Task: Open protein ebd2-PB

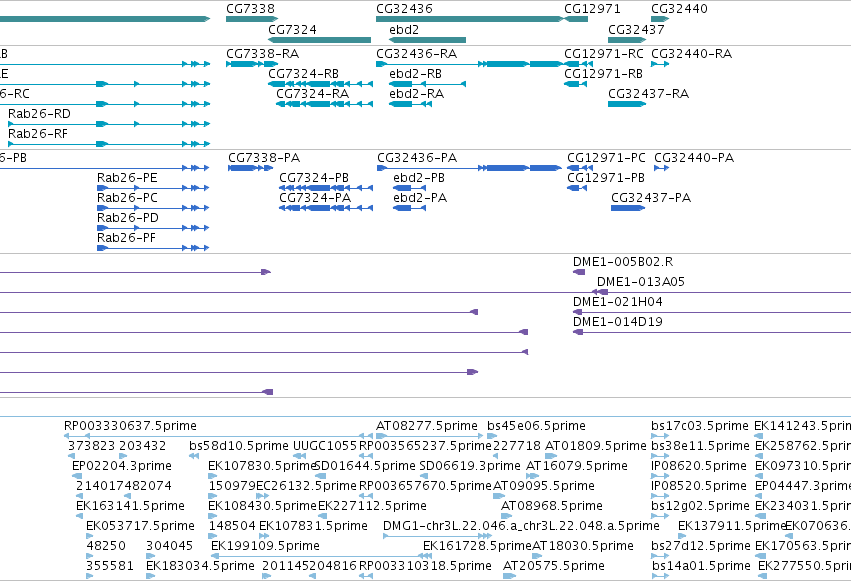Action: click(x=419, y=178)
